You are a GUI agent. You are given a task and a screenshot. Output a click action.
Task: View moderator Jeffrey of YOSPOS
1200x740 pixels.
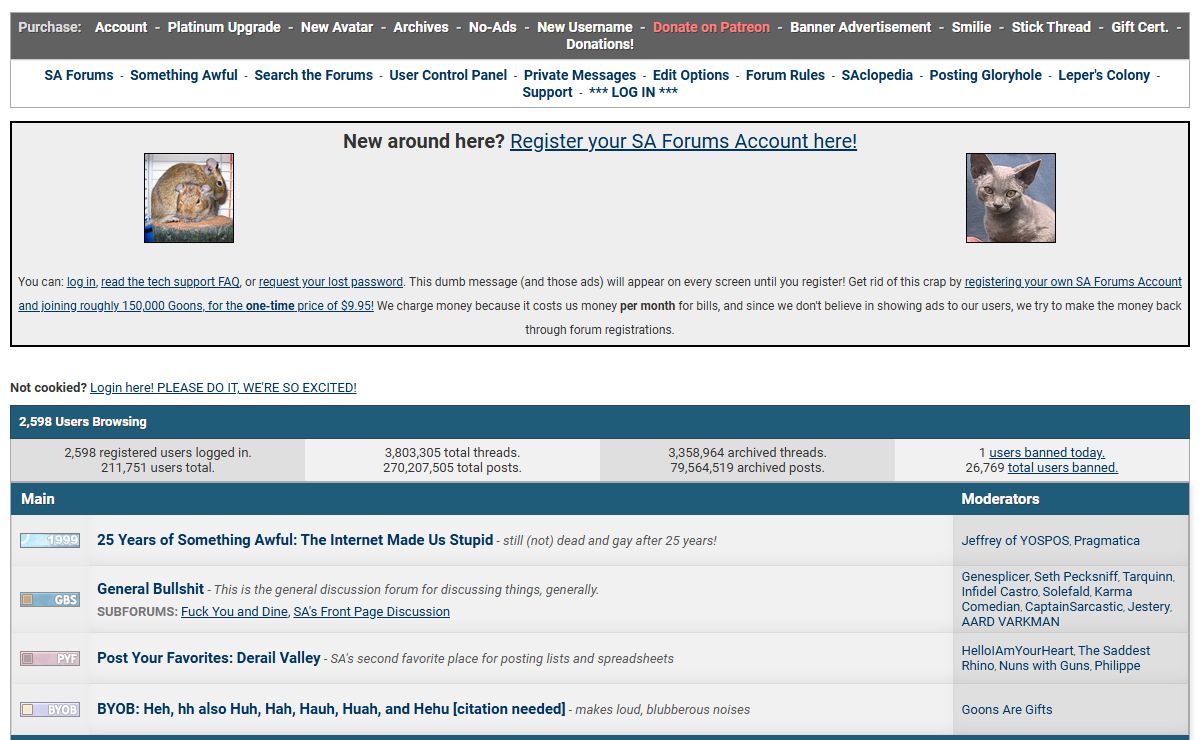(x=1016, y=540)
